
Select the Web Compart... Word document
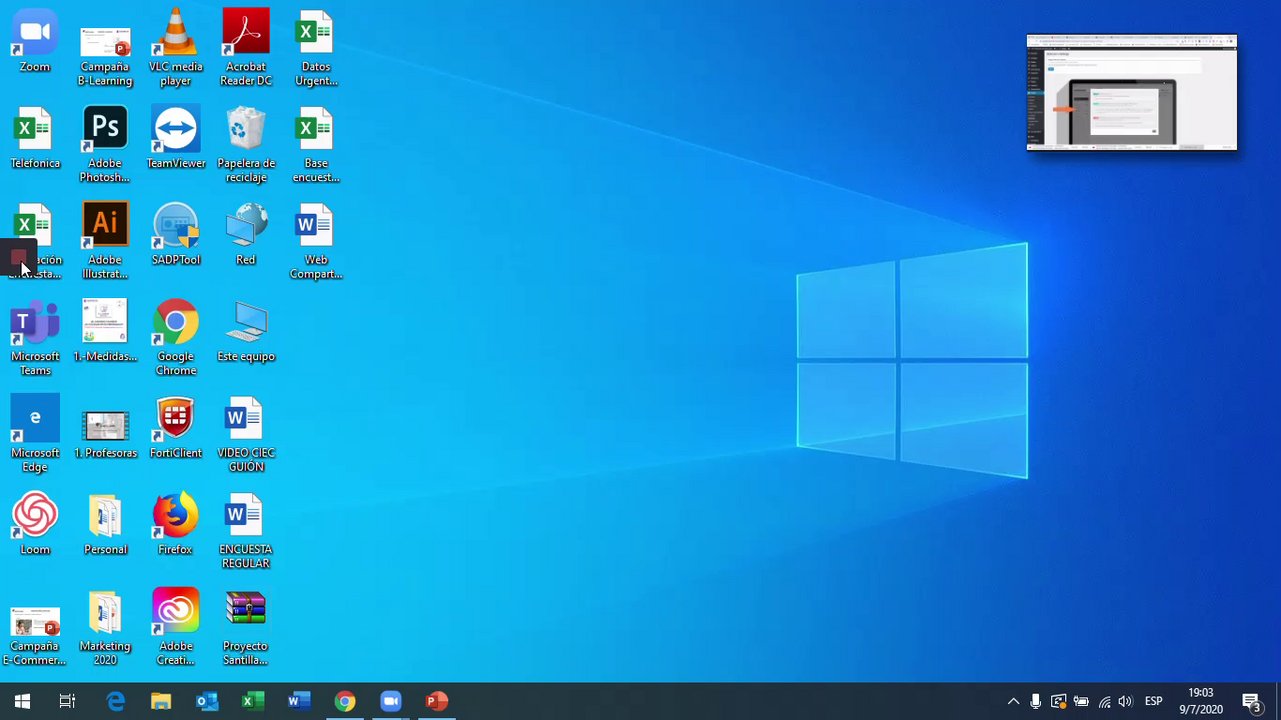[316, 241]
